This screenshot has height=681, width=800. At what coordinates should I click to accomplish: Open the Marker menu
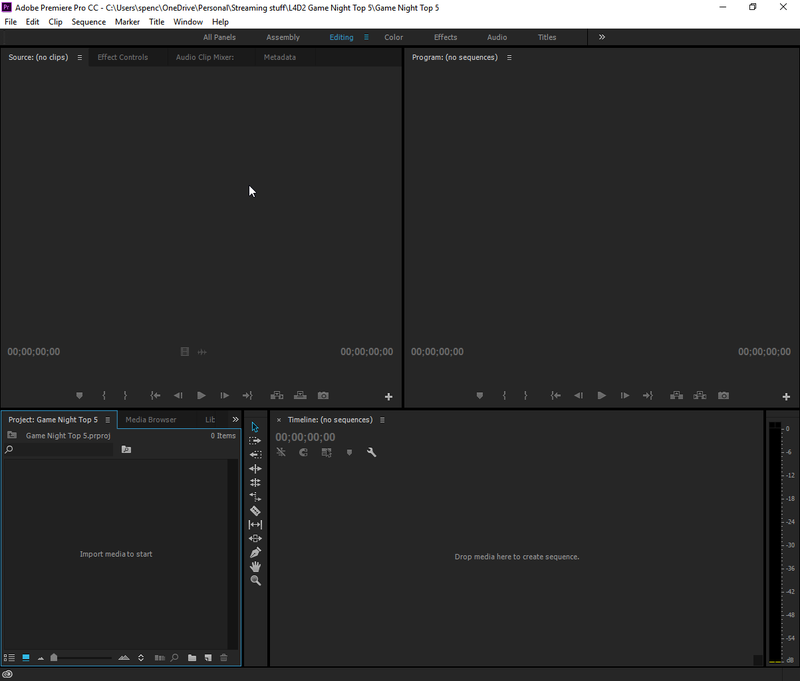pyautogui.click(x=127, y=22)
